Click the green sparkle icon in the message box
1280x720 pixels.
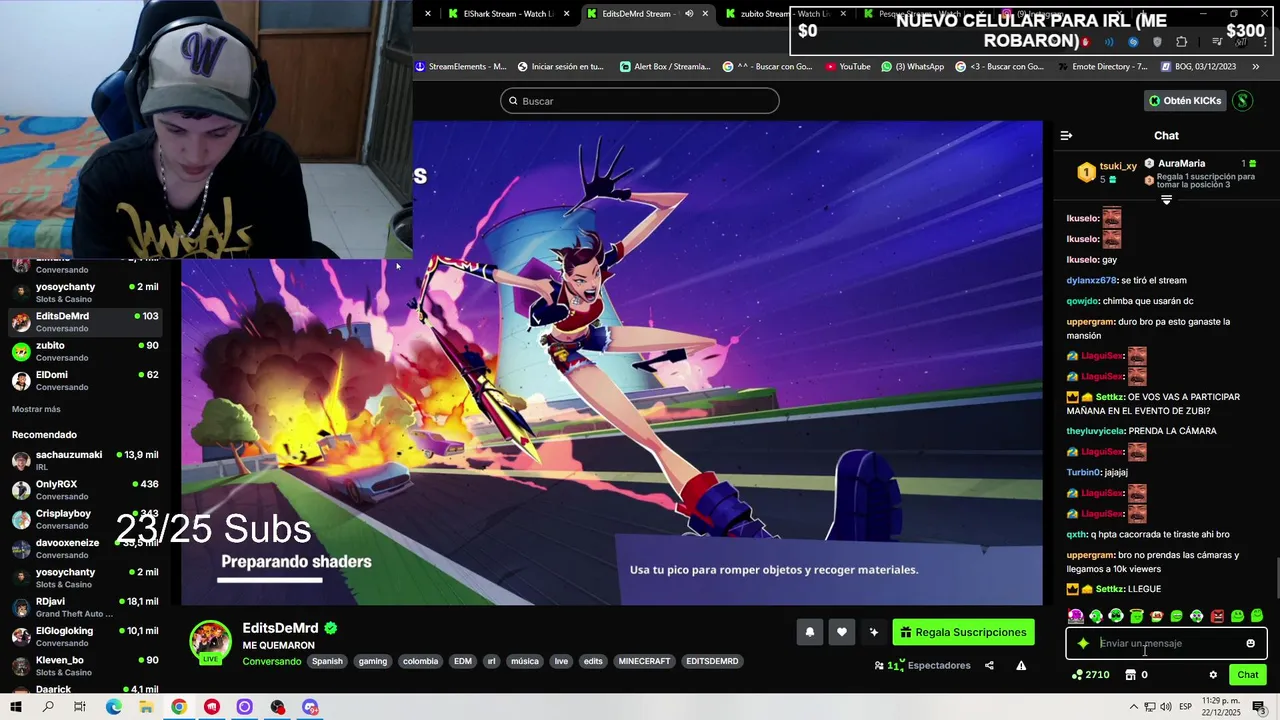[x=1083, y=643]
